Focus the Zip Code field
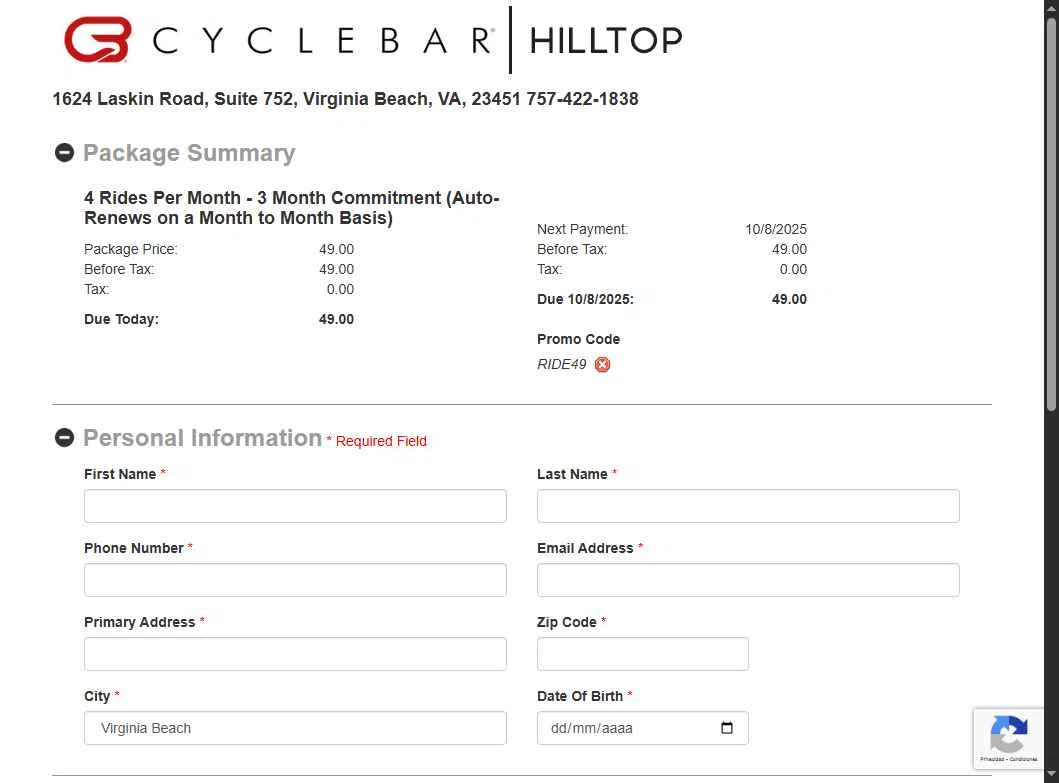Screen dimensions: 1059x783 tap(642, 654)
